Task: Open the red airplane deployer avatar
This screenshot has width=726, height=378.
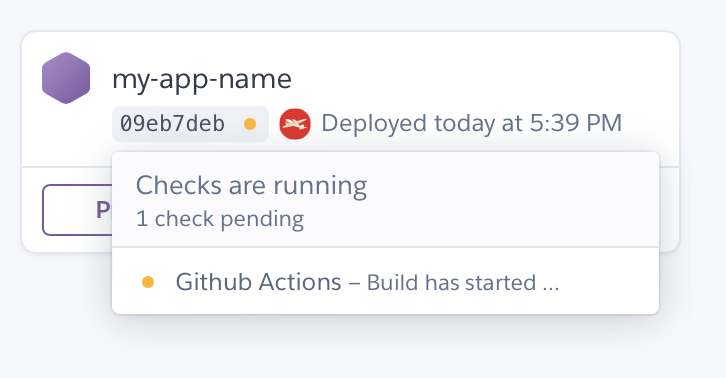Action: (295, 124)
